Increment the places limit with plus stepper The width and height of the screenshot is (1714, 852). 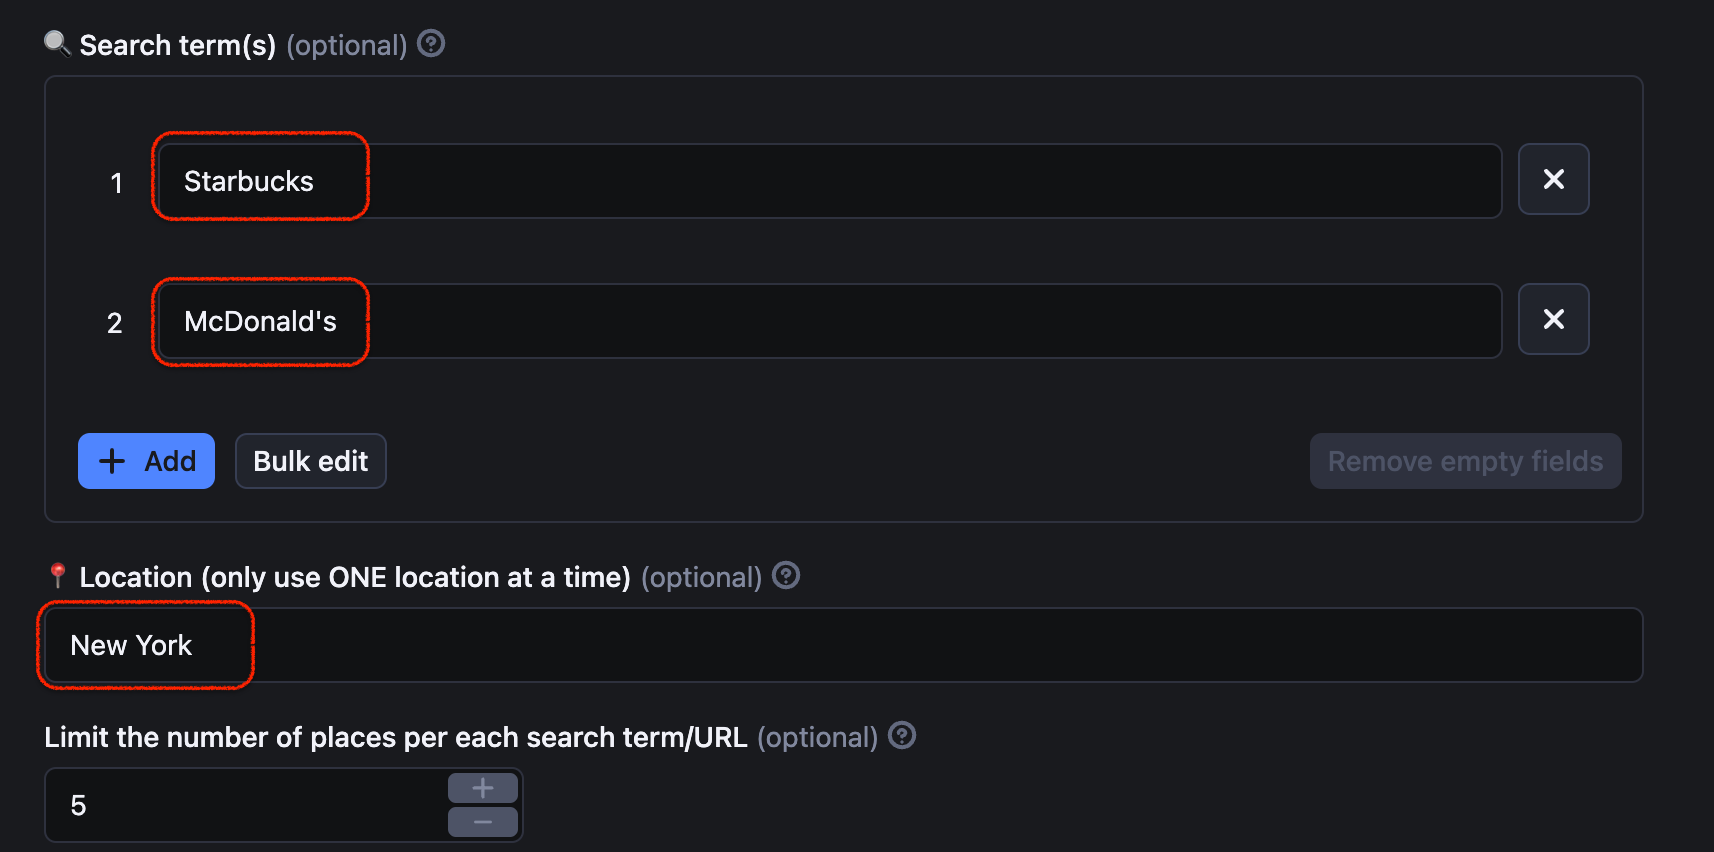(482, 787)
